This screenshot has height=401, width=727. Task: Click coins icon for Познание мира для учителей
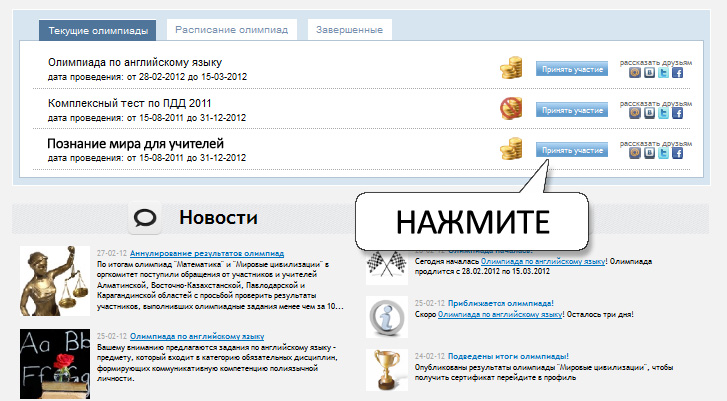(511, 149)
